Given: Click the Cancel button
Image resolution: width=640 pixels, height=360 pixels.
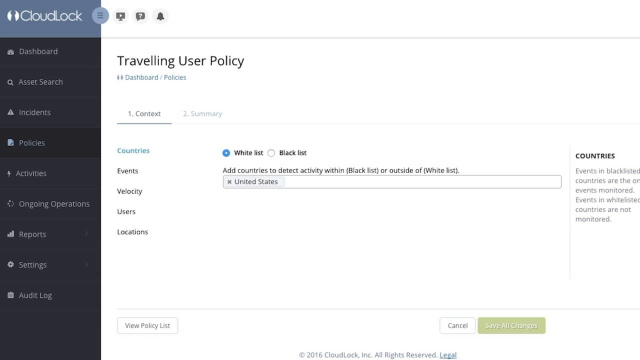Looking at the screenshot, I should tap(457, 325).
